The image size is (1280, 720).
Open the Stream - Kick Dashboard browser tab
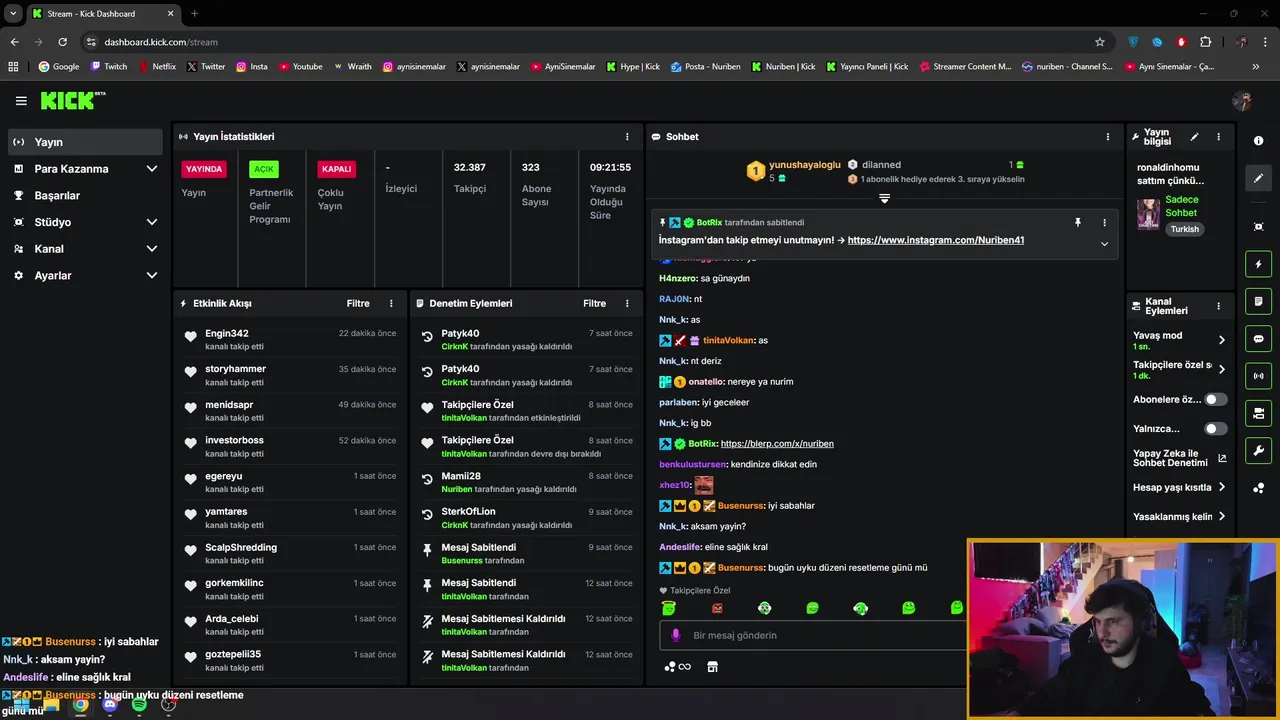click(102, 14)
